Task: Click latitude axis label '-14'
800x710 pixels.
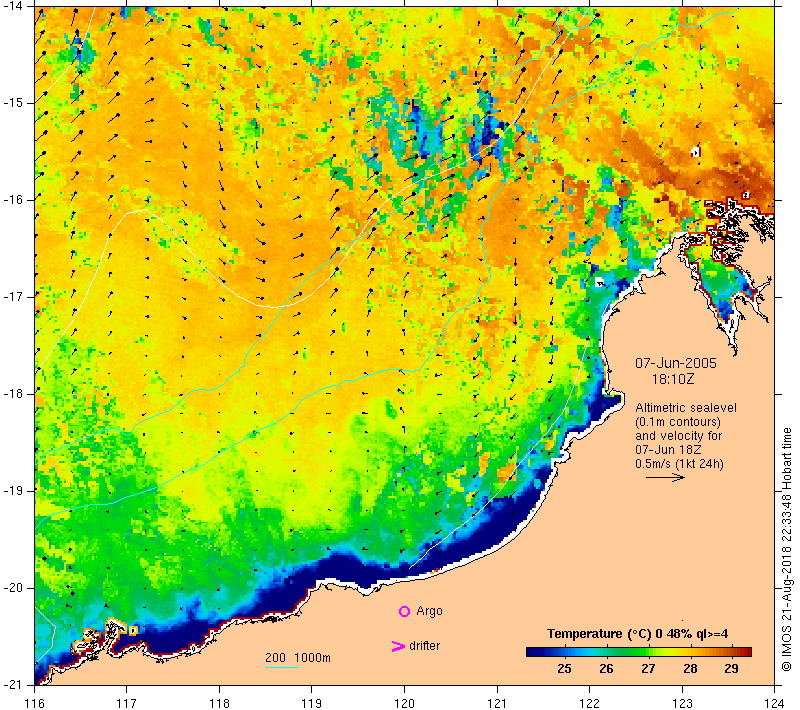Action: pyautogui.click(x=13, y=6)
